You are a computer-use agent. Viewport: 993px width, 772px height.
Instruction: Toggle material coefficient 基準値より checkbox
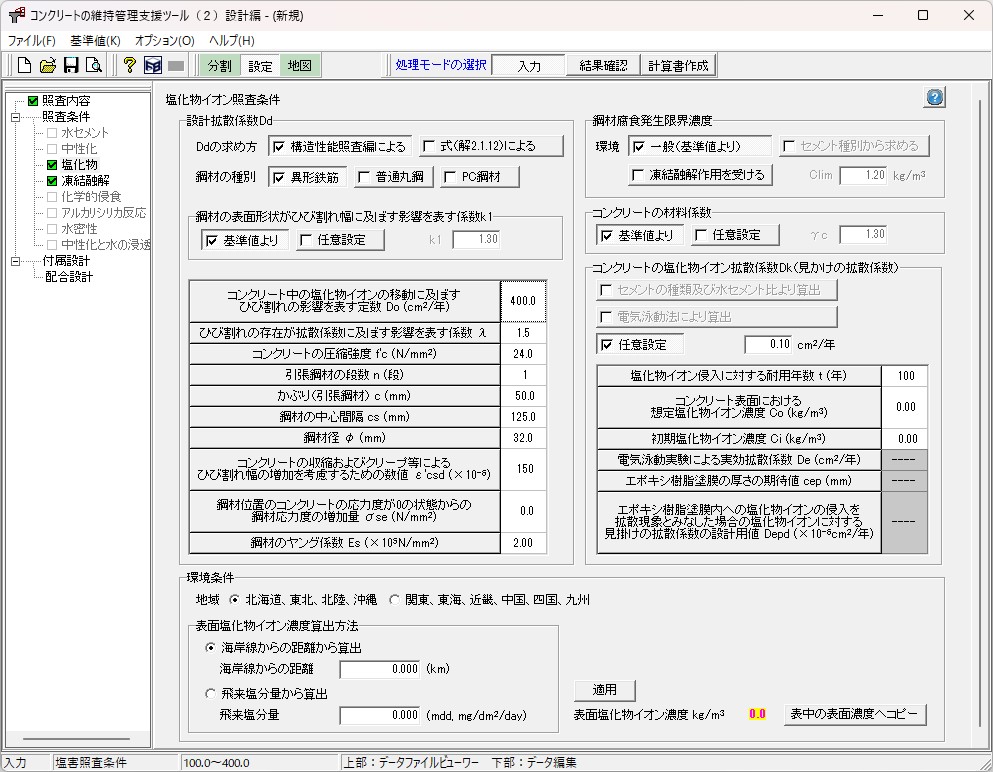pyautogui.click(x=639, y=235)
